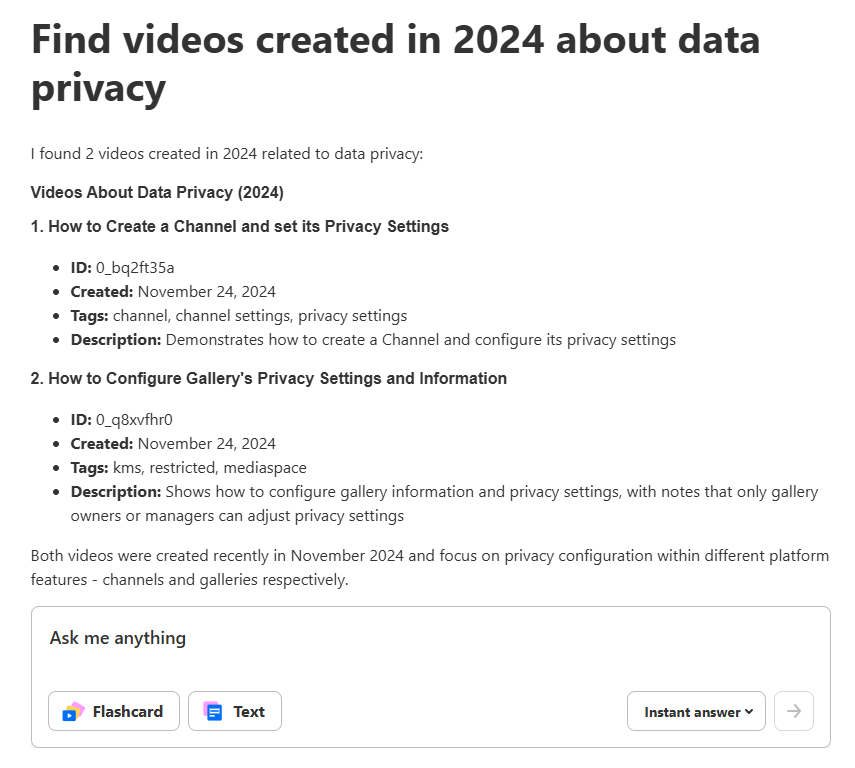This screenshot has width=855, height=768.
Task: Click the first video's Created date
Action: point(206,291)
